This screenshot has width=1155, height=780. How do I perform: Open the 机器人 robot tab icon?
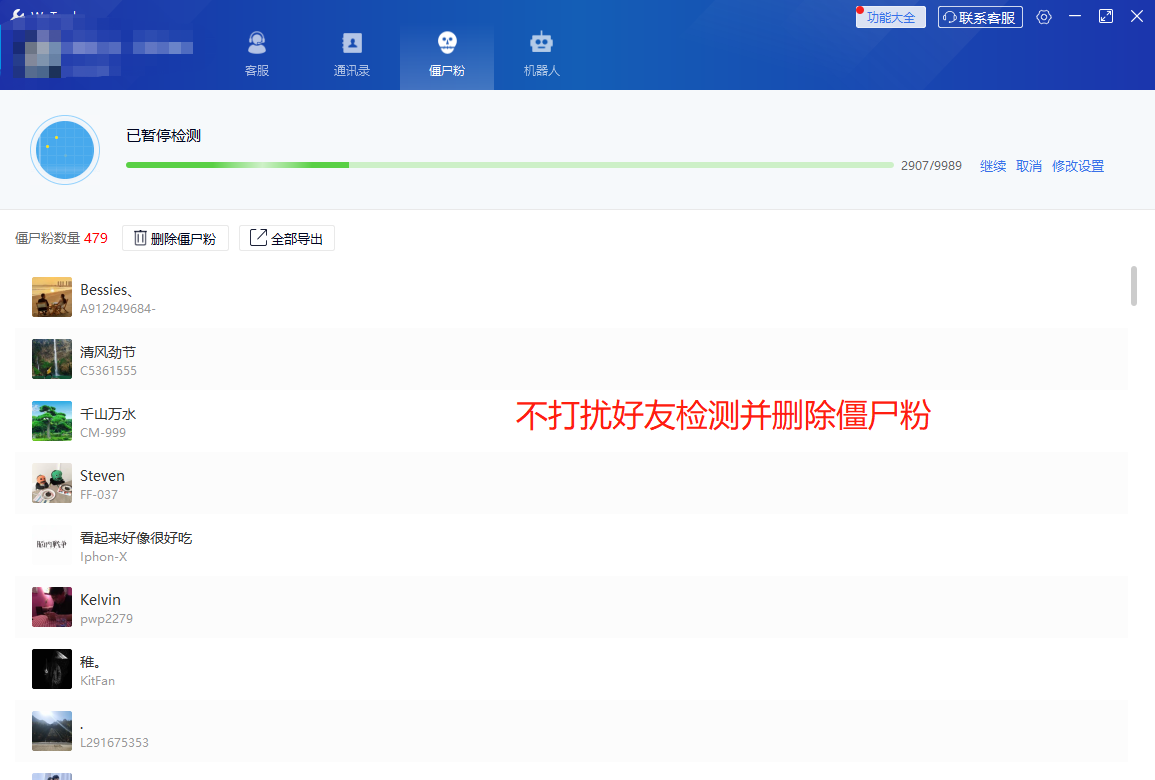click(541, 43)
